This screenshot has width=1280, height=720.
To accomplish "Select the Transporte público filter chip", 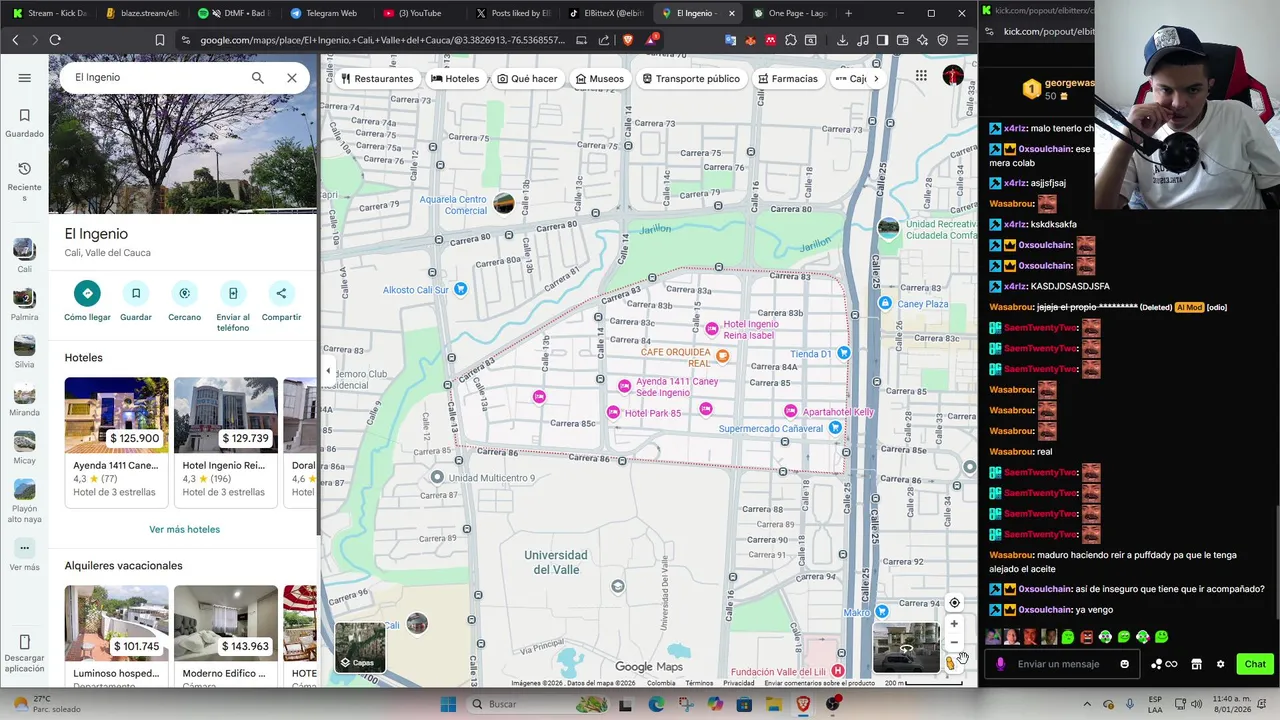I will pos(691,78).
